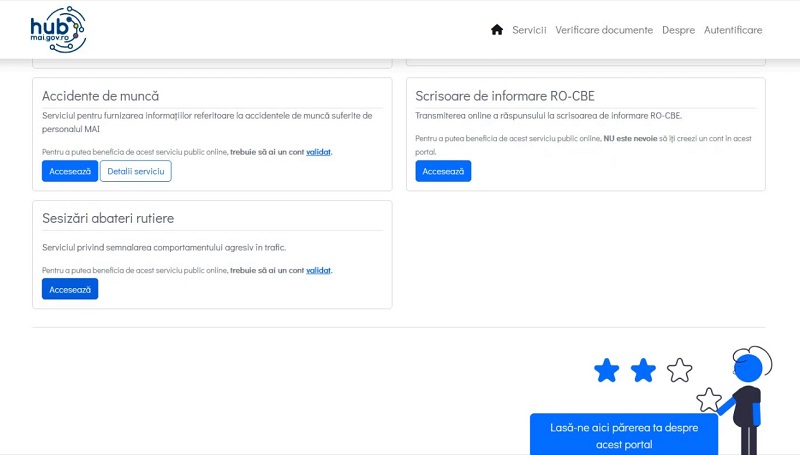Click the third outlined star
This screenshot has width=800, height=455.
click(680, 370)
